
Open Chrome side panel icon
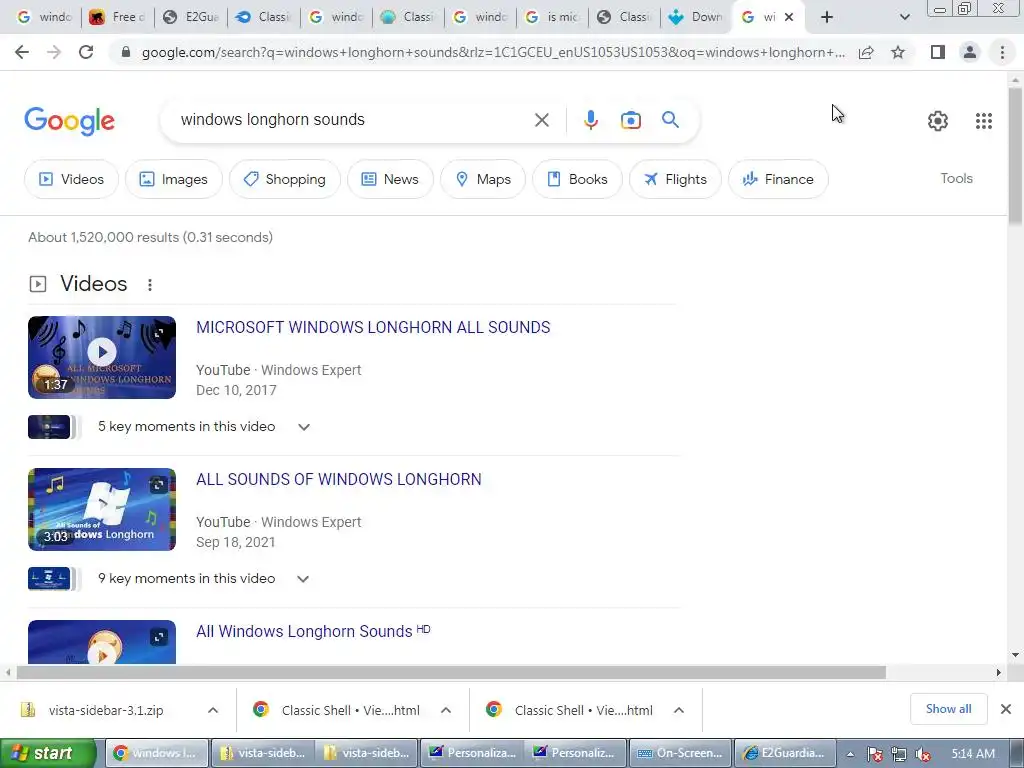pyautogui.click(x=938, y=52)
